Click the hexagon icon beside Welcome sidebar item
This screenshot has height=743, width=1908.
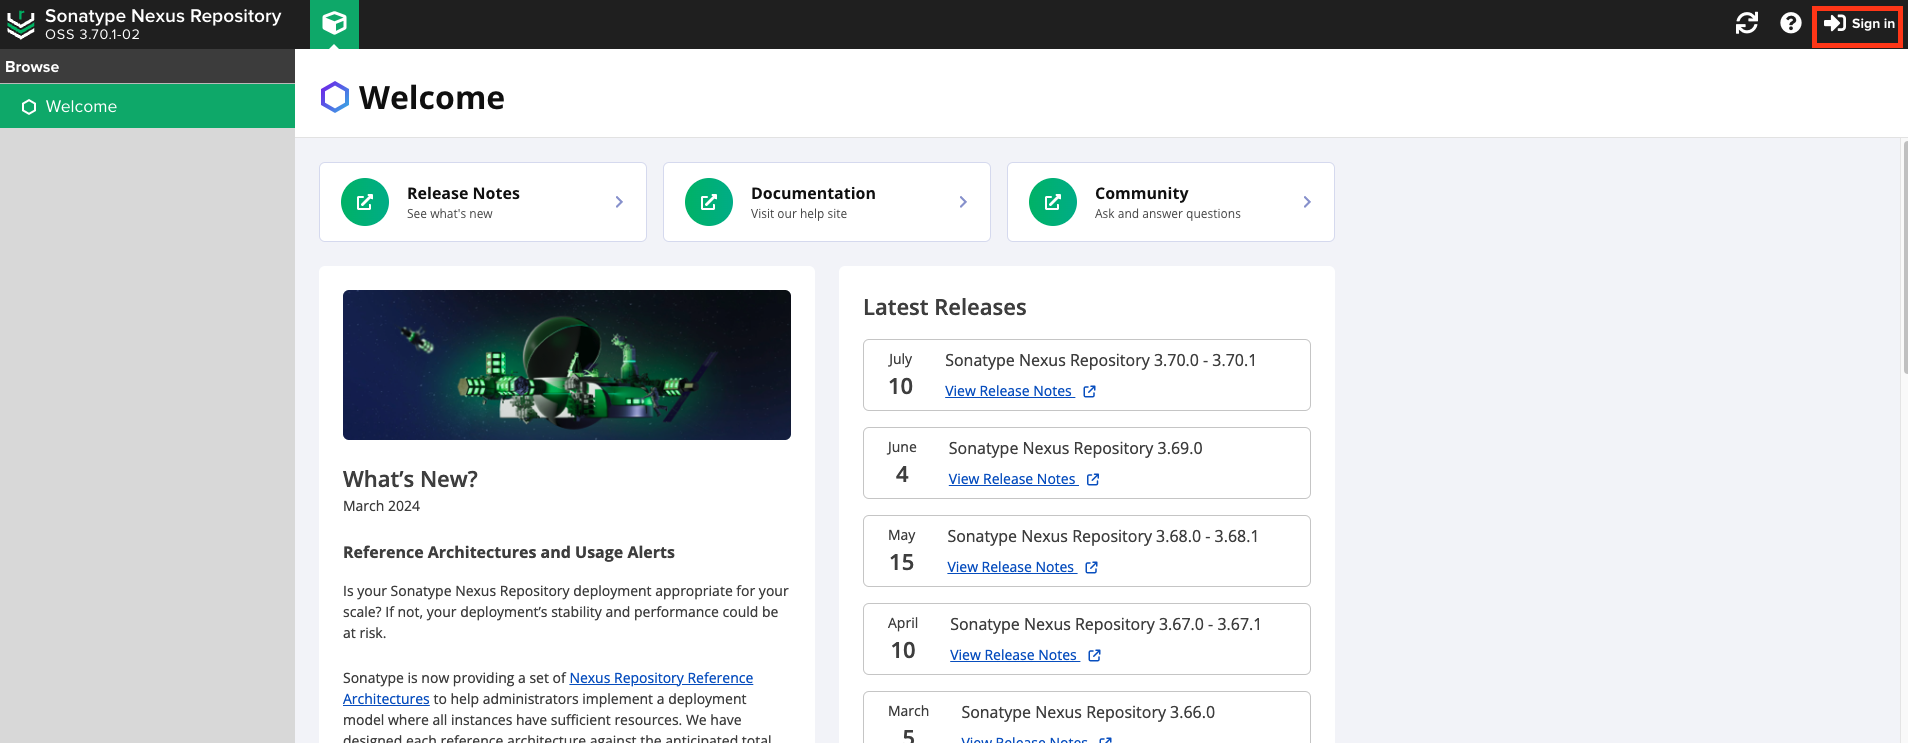[x=29, y=107]
